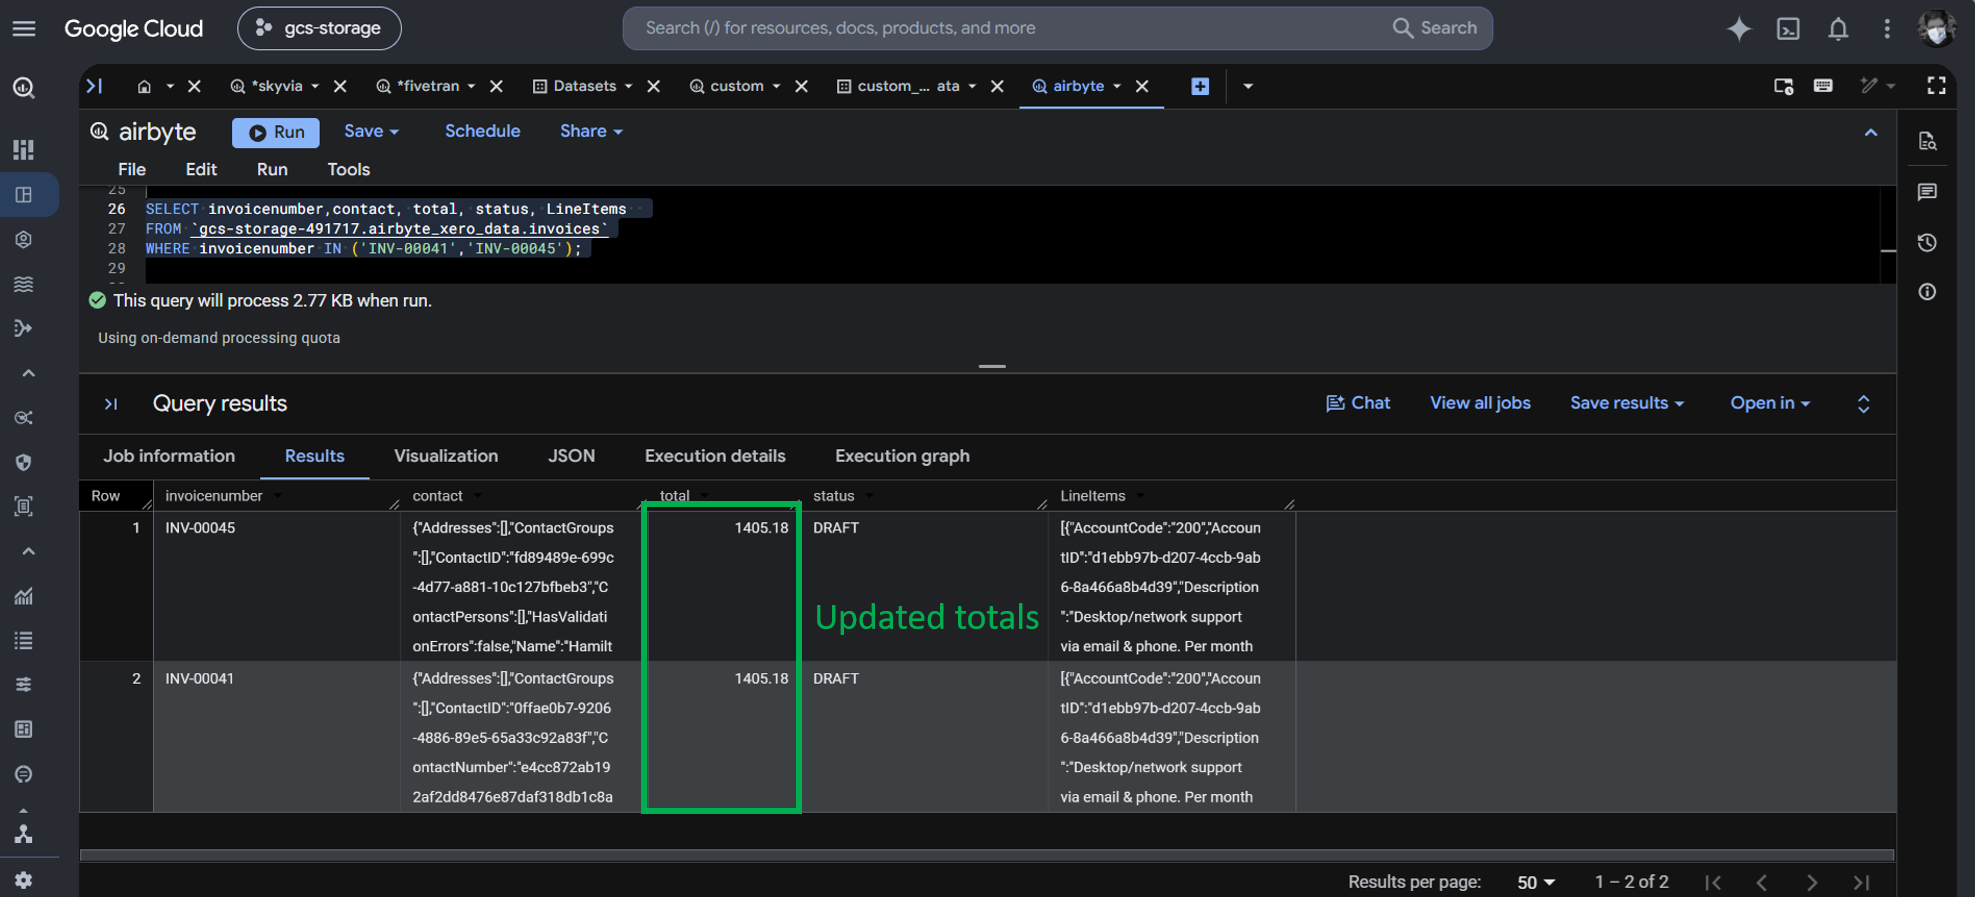Open the query history clock icon in right rail
The width and height of the screenshot is (1975, 897).
click(1927, 242)
